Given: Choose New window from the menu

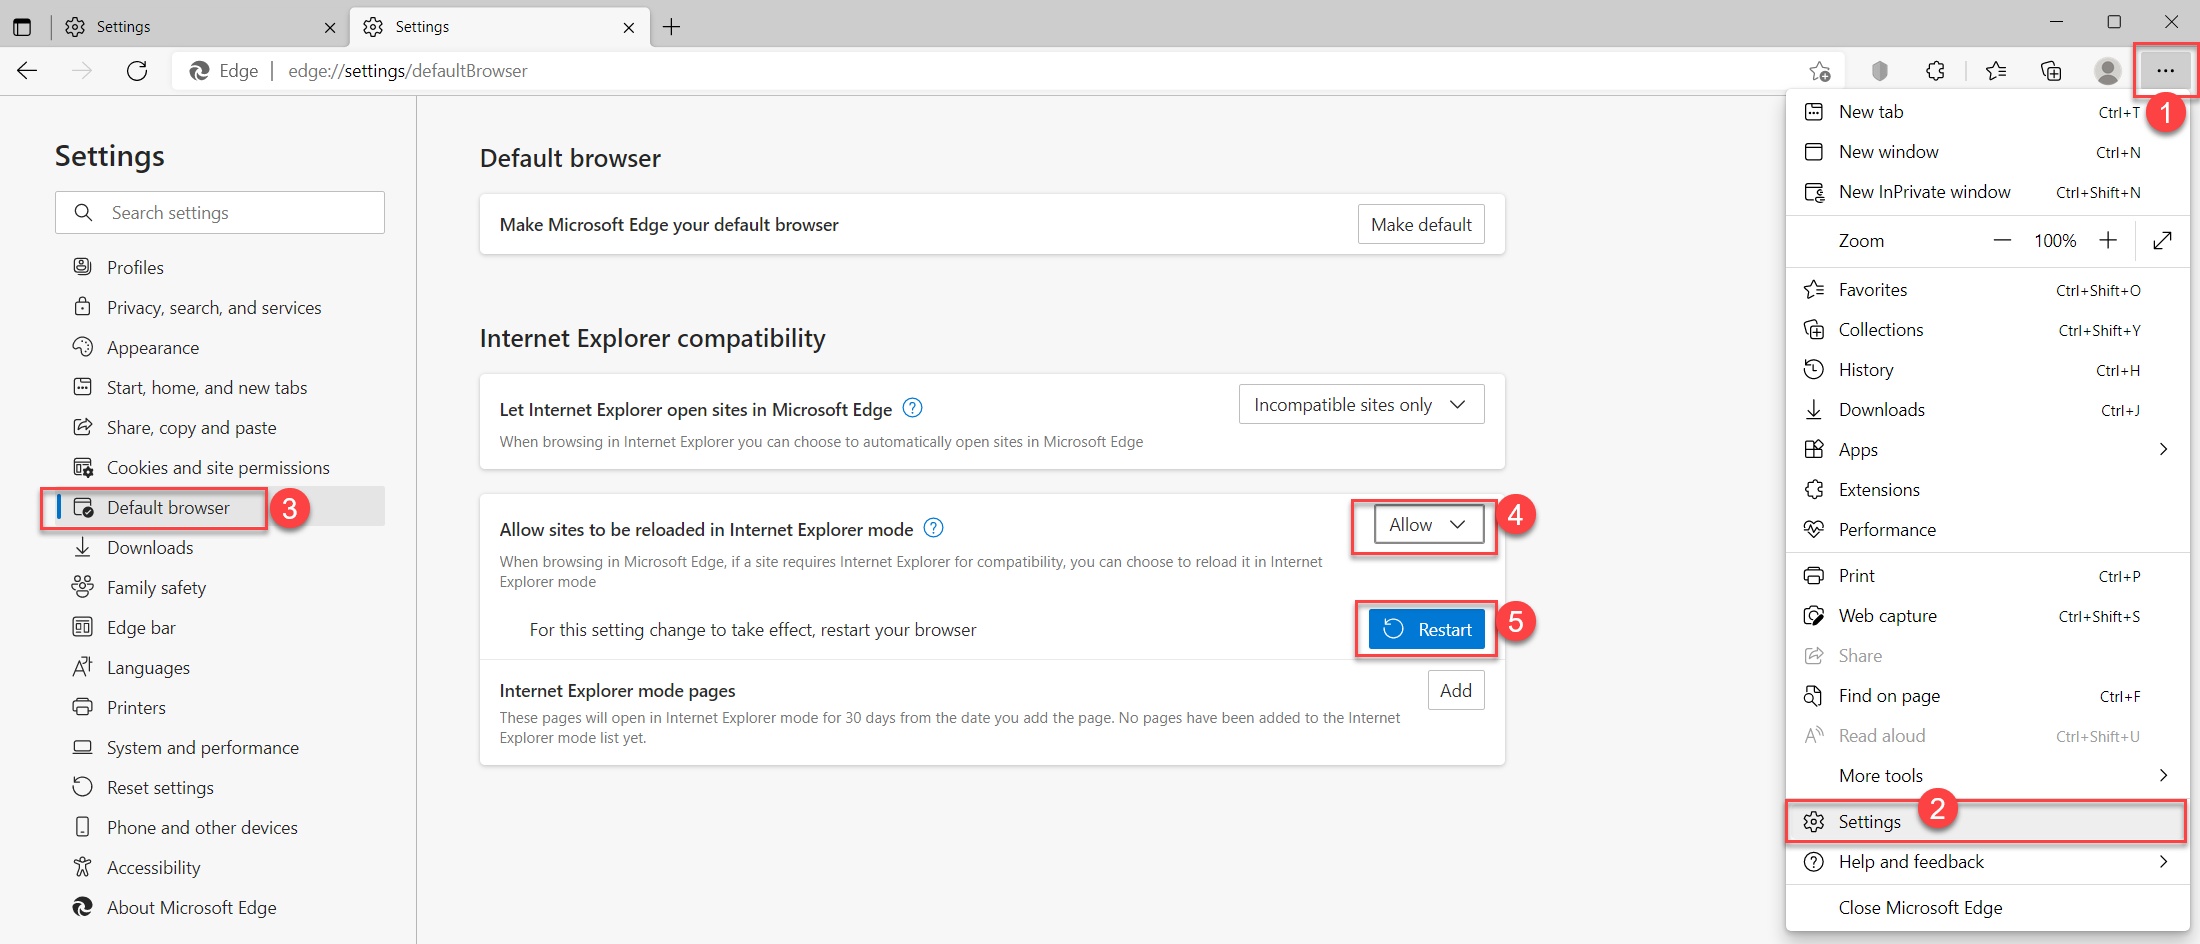Looking at the screenshot, I should 1988,152.
